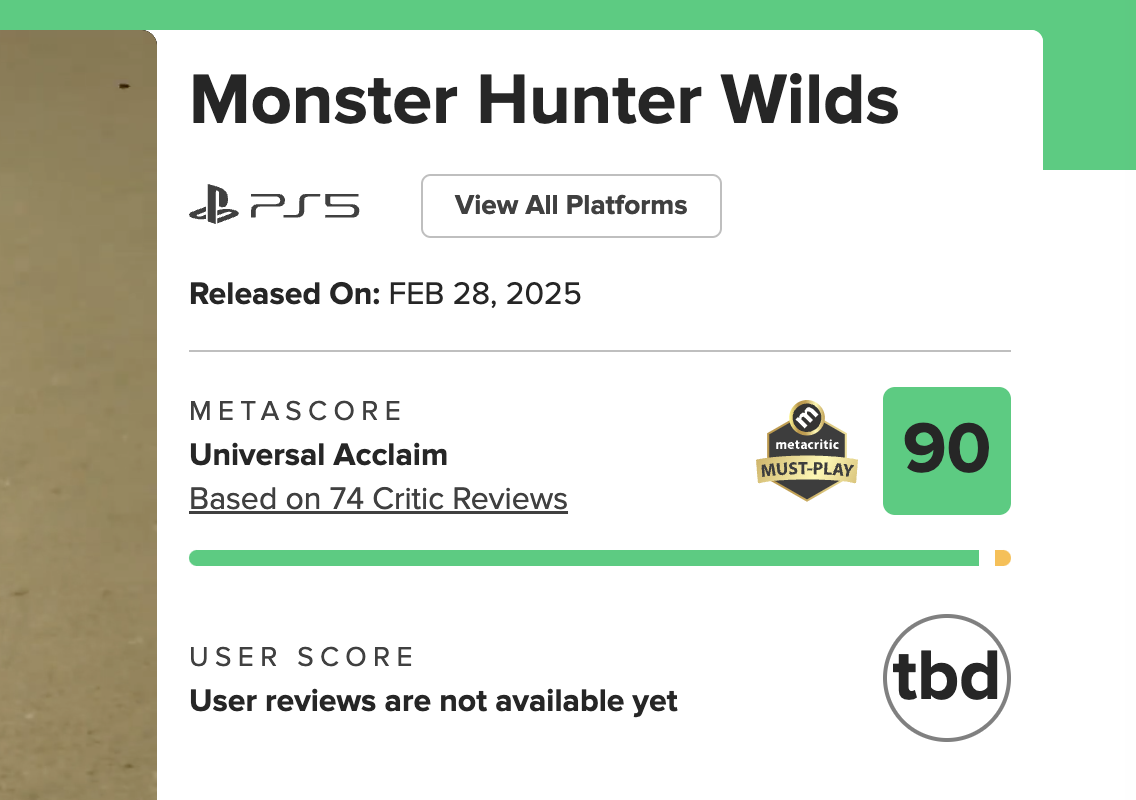Click the Metacritic Must-Play badge

(x=806, y=451)
